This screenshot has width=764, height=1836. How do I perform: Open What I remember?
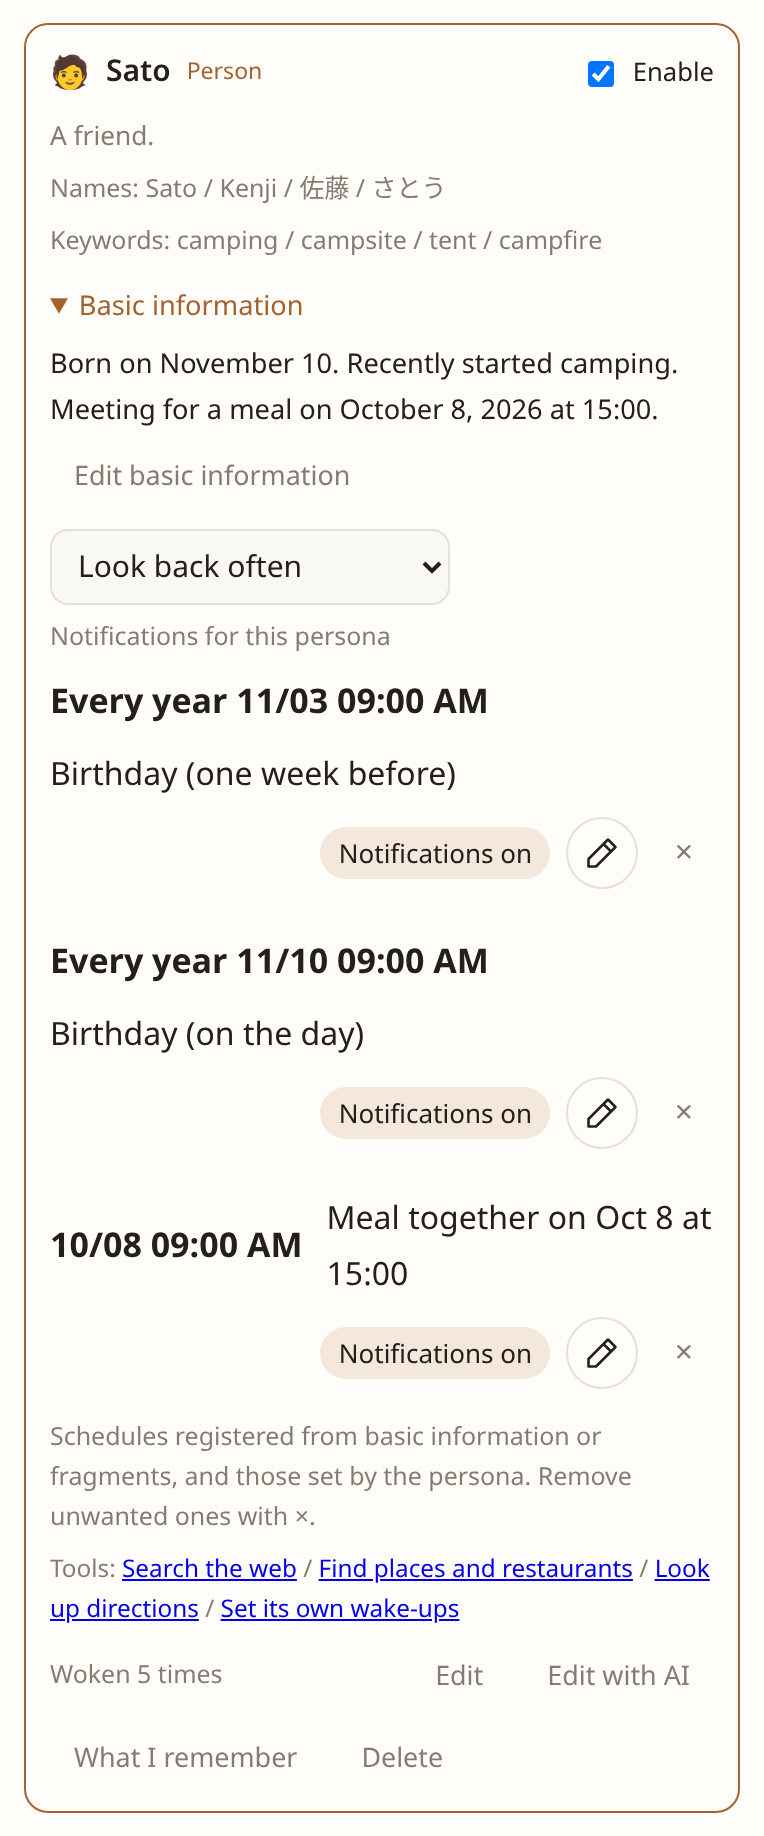tap(185, 1758)
